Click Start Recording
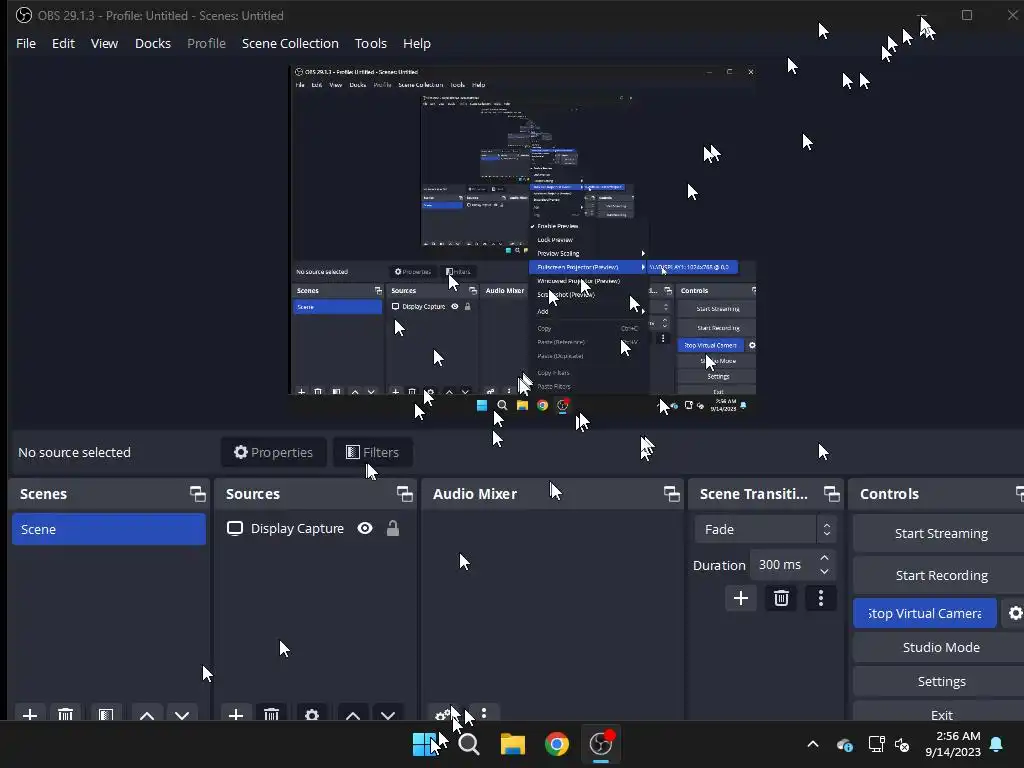Image resolution: width=1024 pixels, height=768 pixels. [x=940, y=575]
